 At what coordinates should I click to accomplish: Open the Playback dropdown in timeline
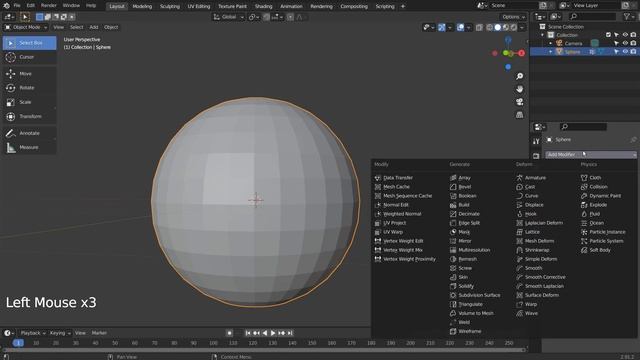coord(33,333)
